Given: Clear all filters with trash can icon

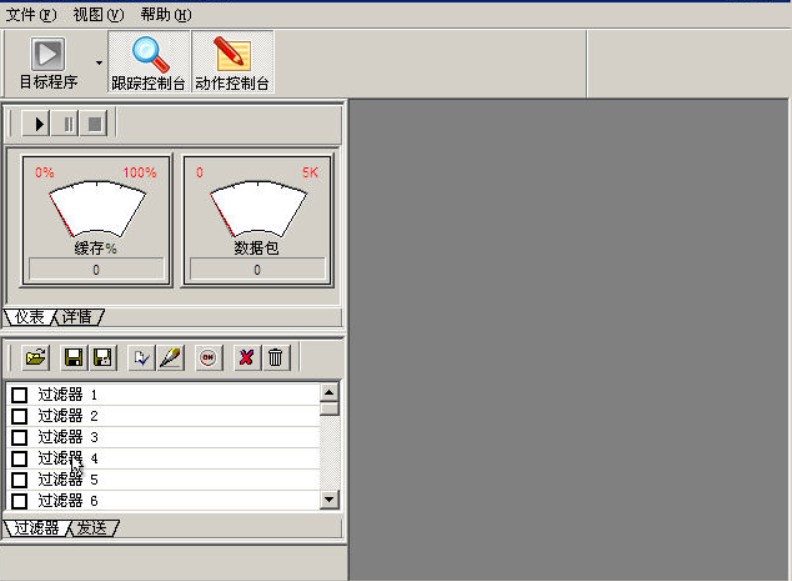Looking at the screenshot, I should tap(276, 358).
